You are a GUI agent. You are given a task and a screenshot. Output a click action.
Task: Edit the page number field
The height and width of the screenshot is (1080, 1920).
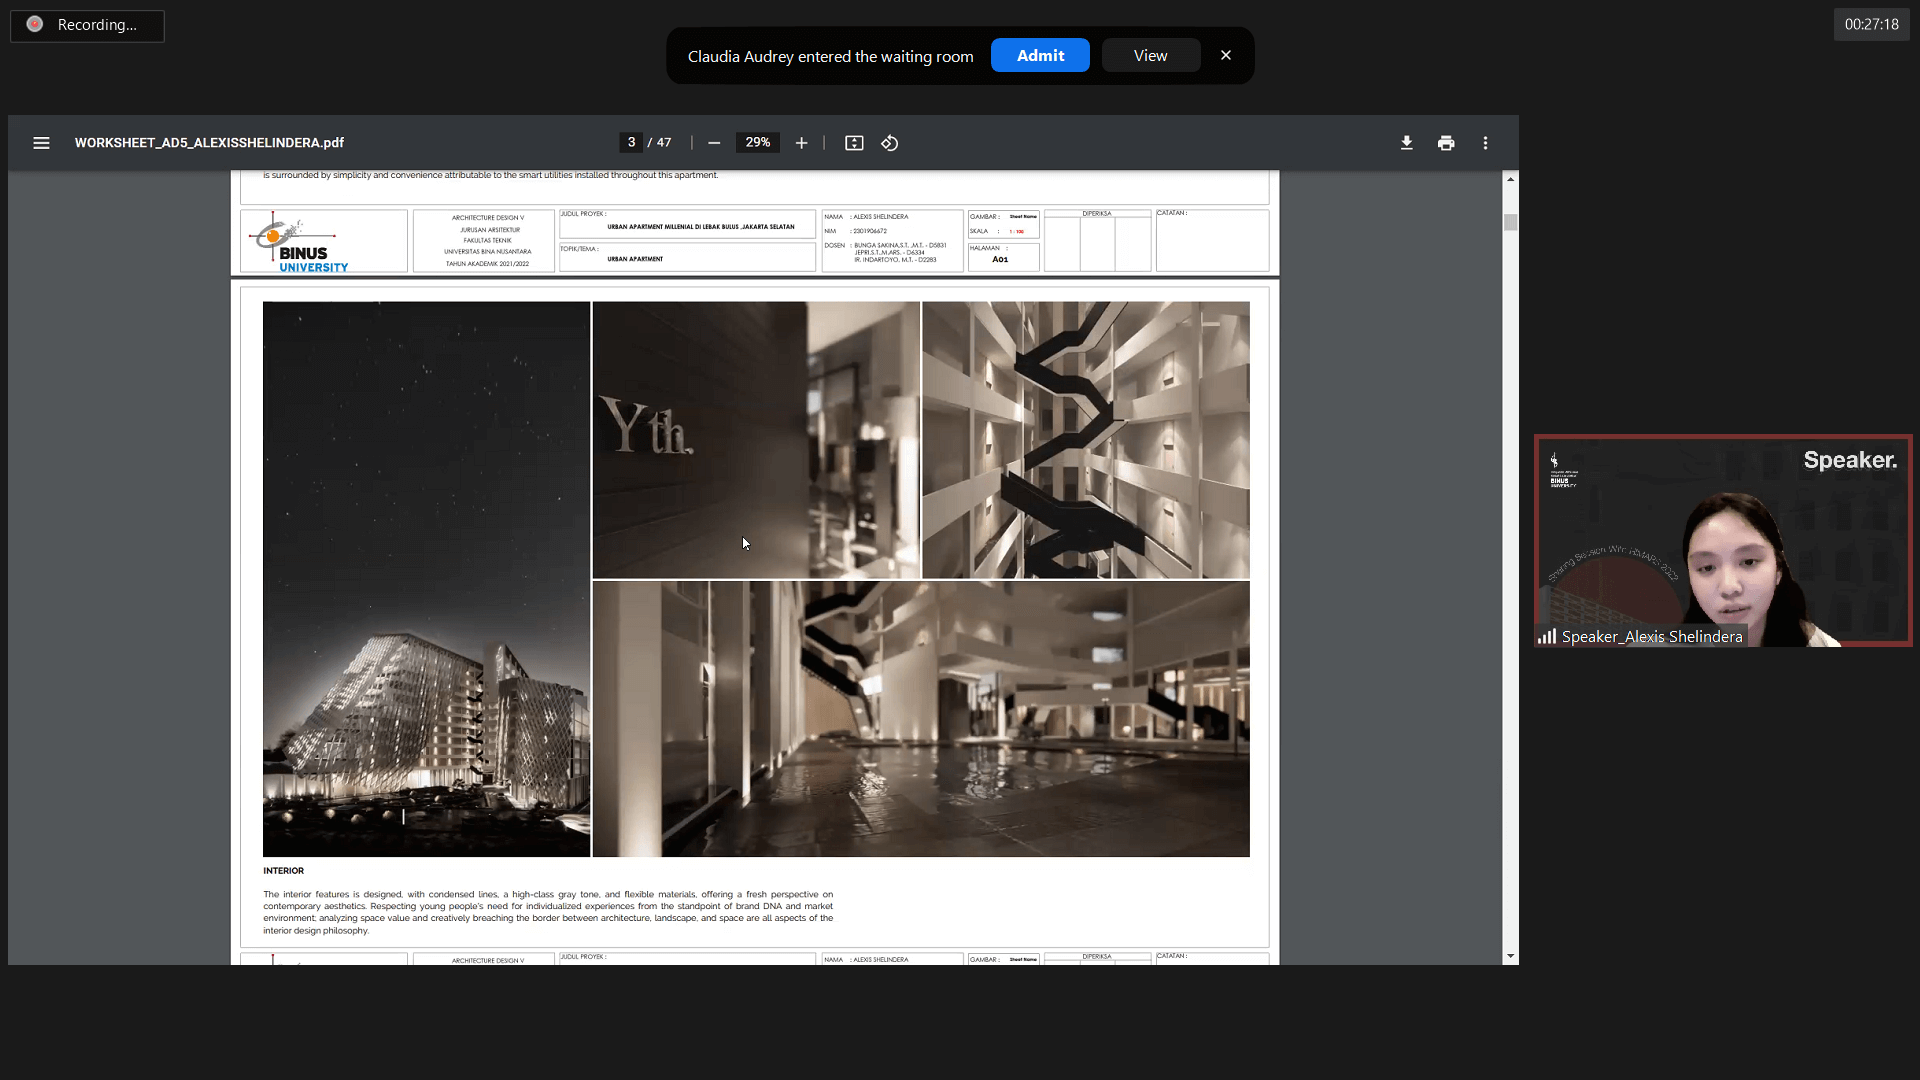coord(631,143)
